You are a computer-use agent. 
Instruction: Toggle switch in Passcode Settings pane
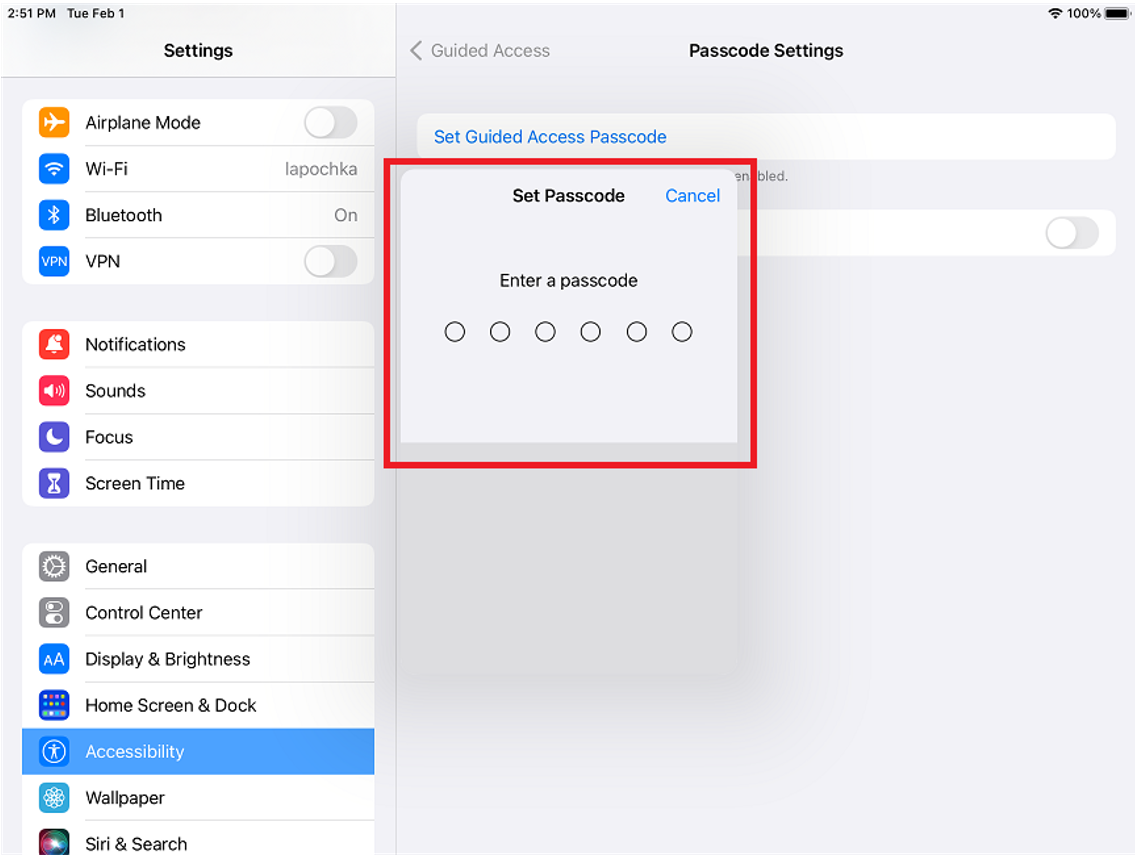1072,233
